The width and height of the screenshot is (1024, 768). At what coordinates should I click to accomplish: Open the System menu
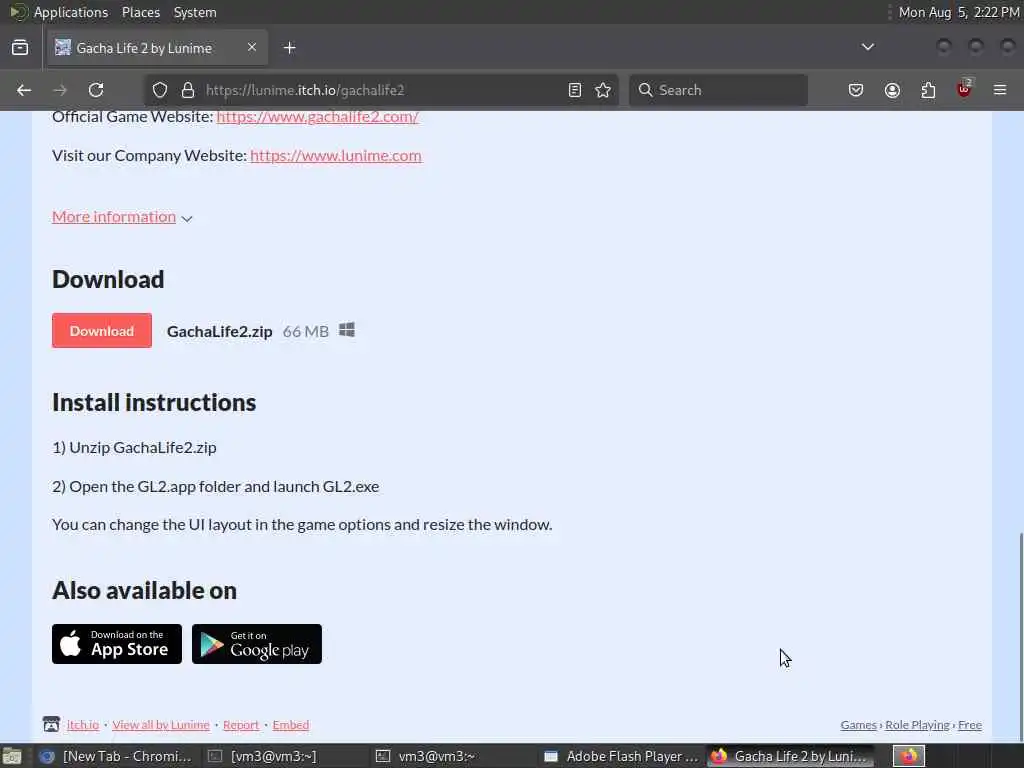195,12
